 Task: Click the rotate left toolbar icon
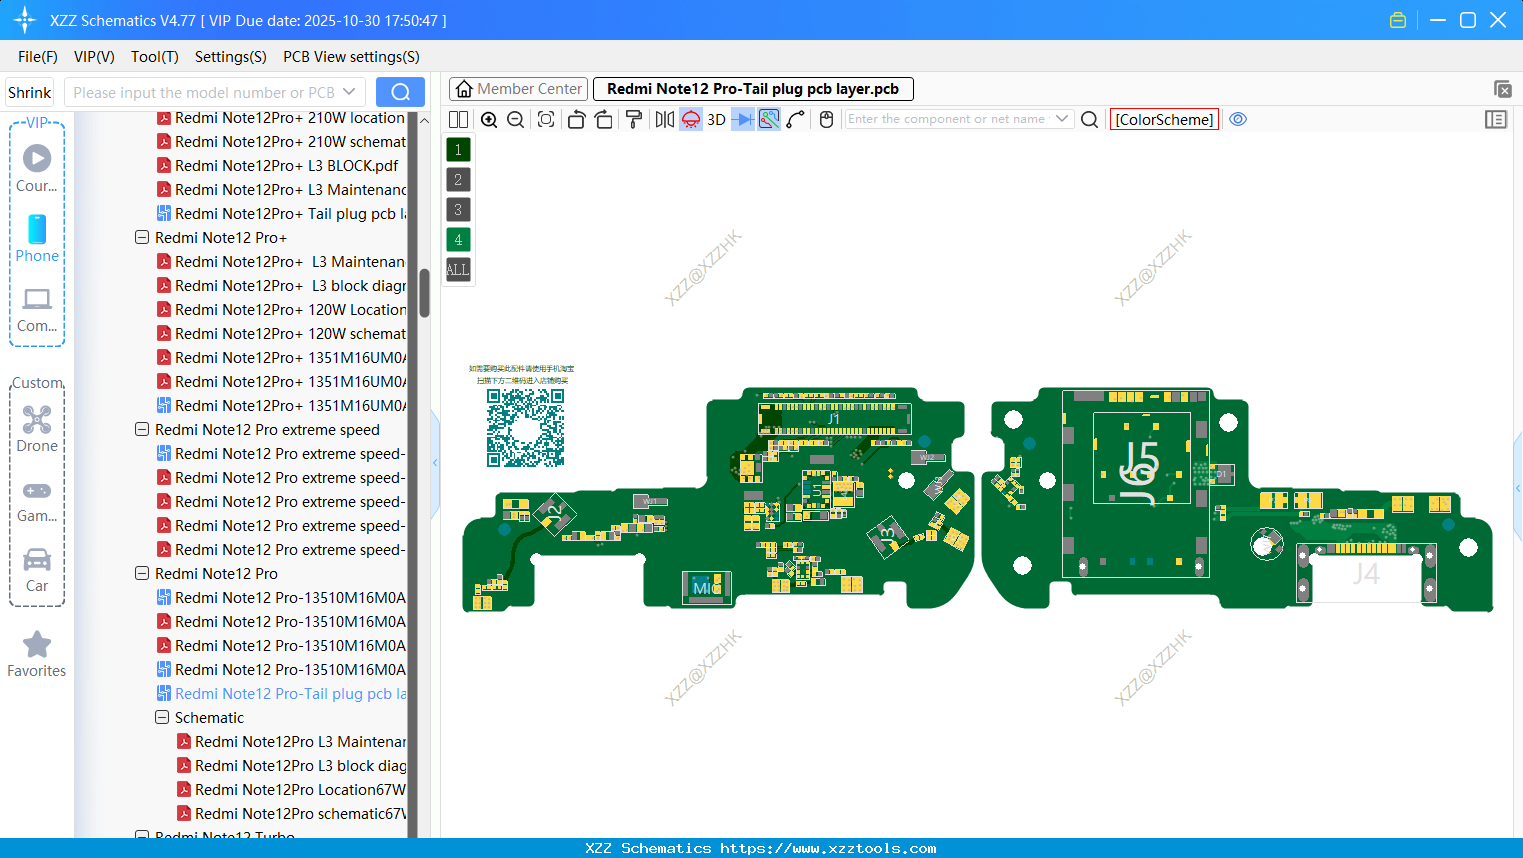576,118
